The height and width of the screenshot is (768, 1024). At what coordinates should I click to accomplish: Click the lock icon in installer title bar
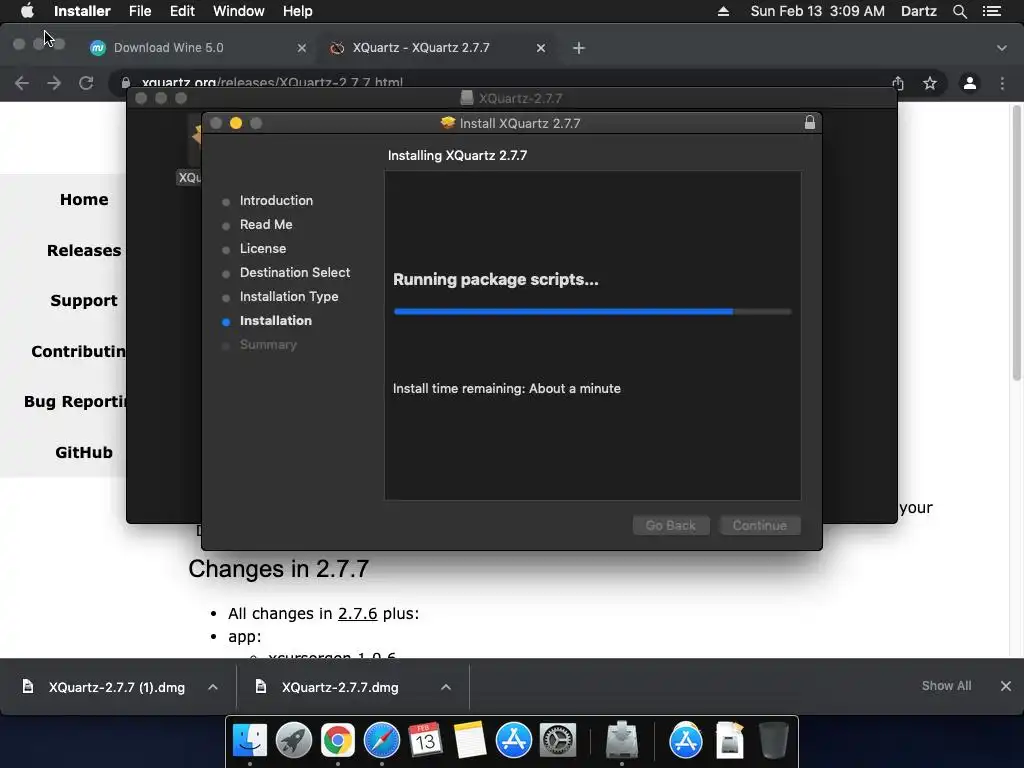point(810,122)
